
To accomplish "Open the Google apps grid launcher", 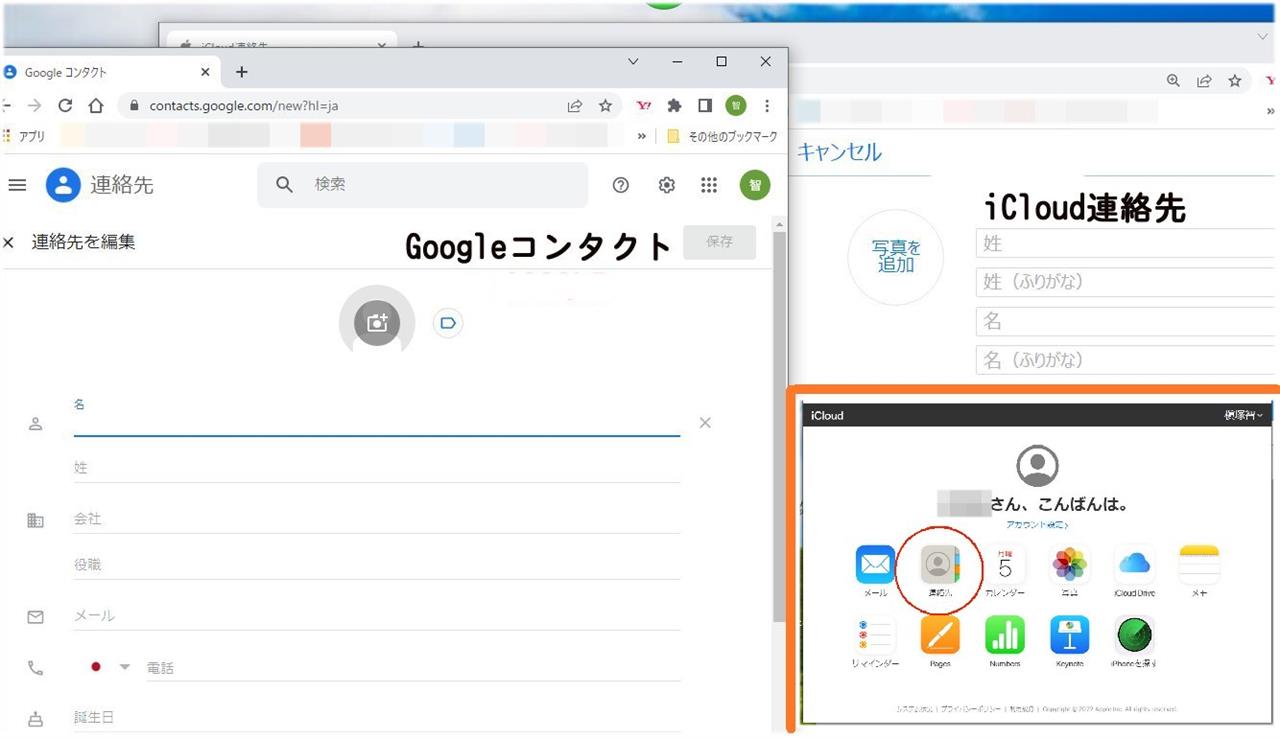I will coord(709,185).
